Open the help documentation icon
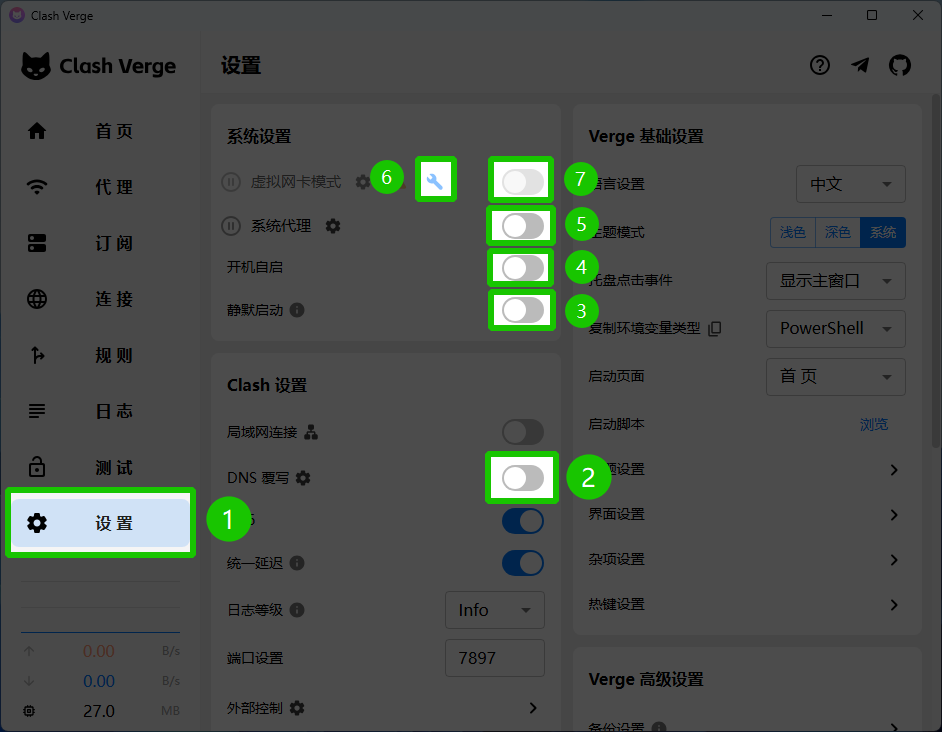 [x=819, y=65]
